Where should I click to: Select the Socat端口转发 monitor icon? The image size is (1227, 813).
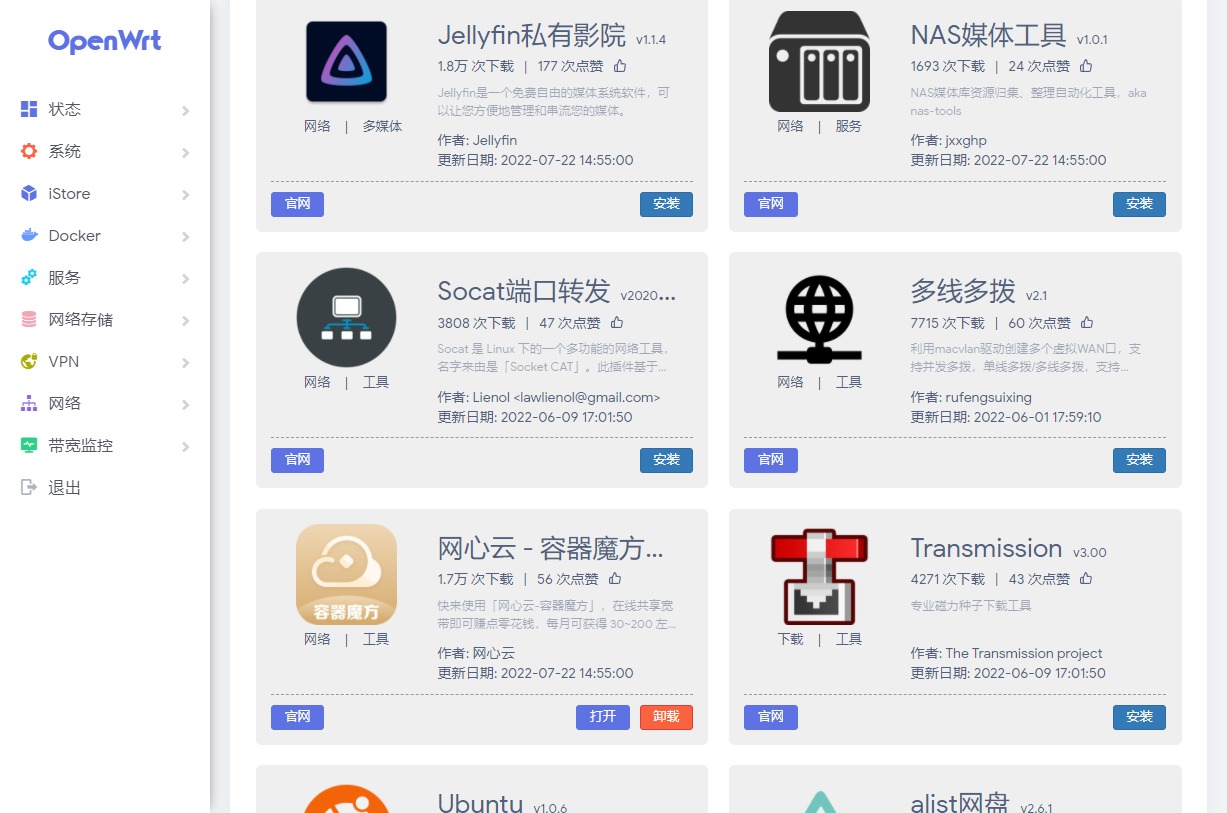pos(346,317)
